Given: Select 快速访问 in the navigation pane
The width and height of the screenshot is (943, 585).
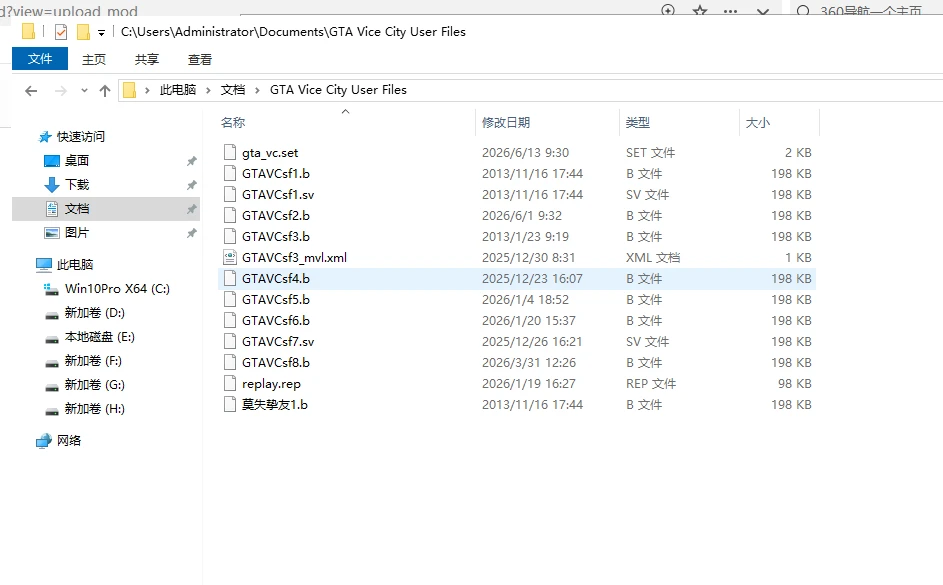Looking at the screenshot, I should pyautogui.click(x=81, y=137).
